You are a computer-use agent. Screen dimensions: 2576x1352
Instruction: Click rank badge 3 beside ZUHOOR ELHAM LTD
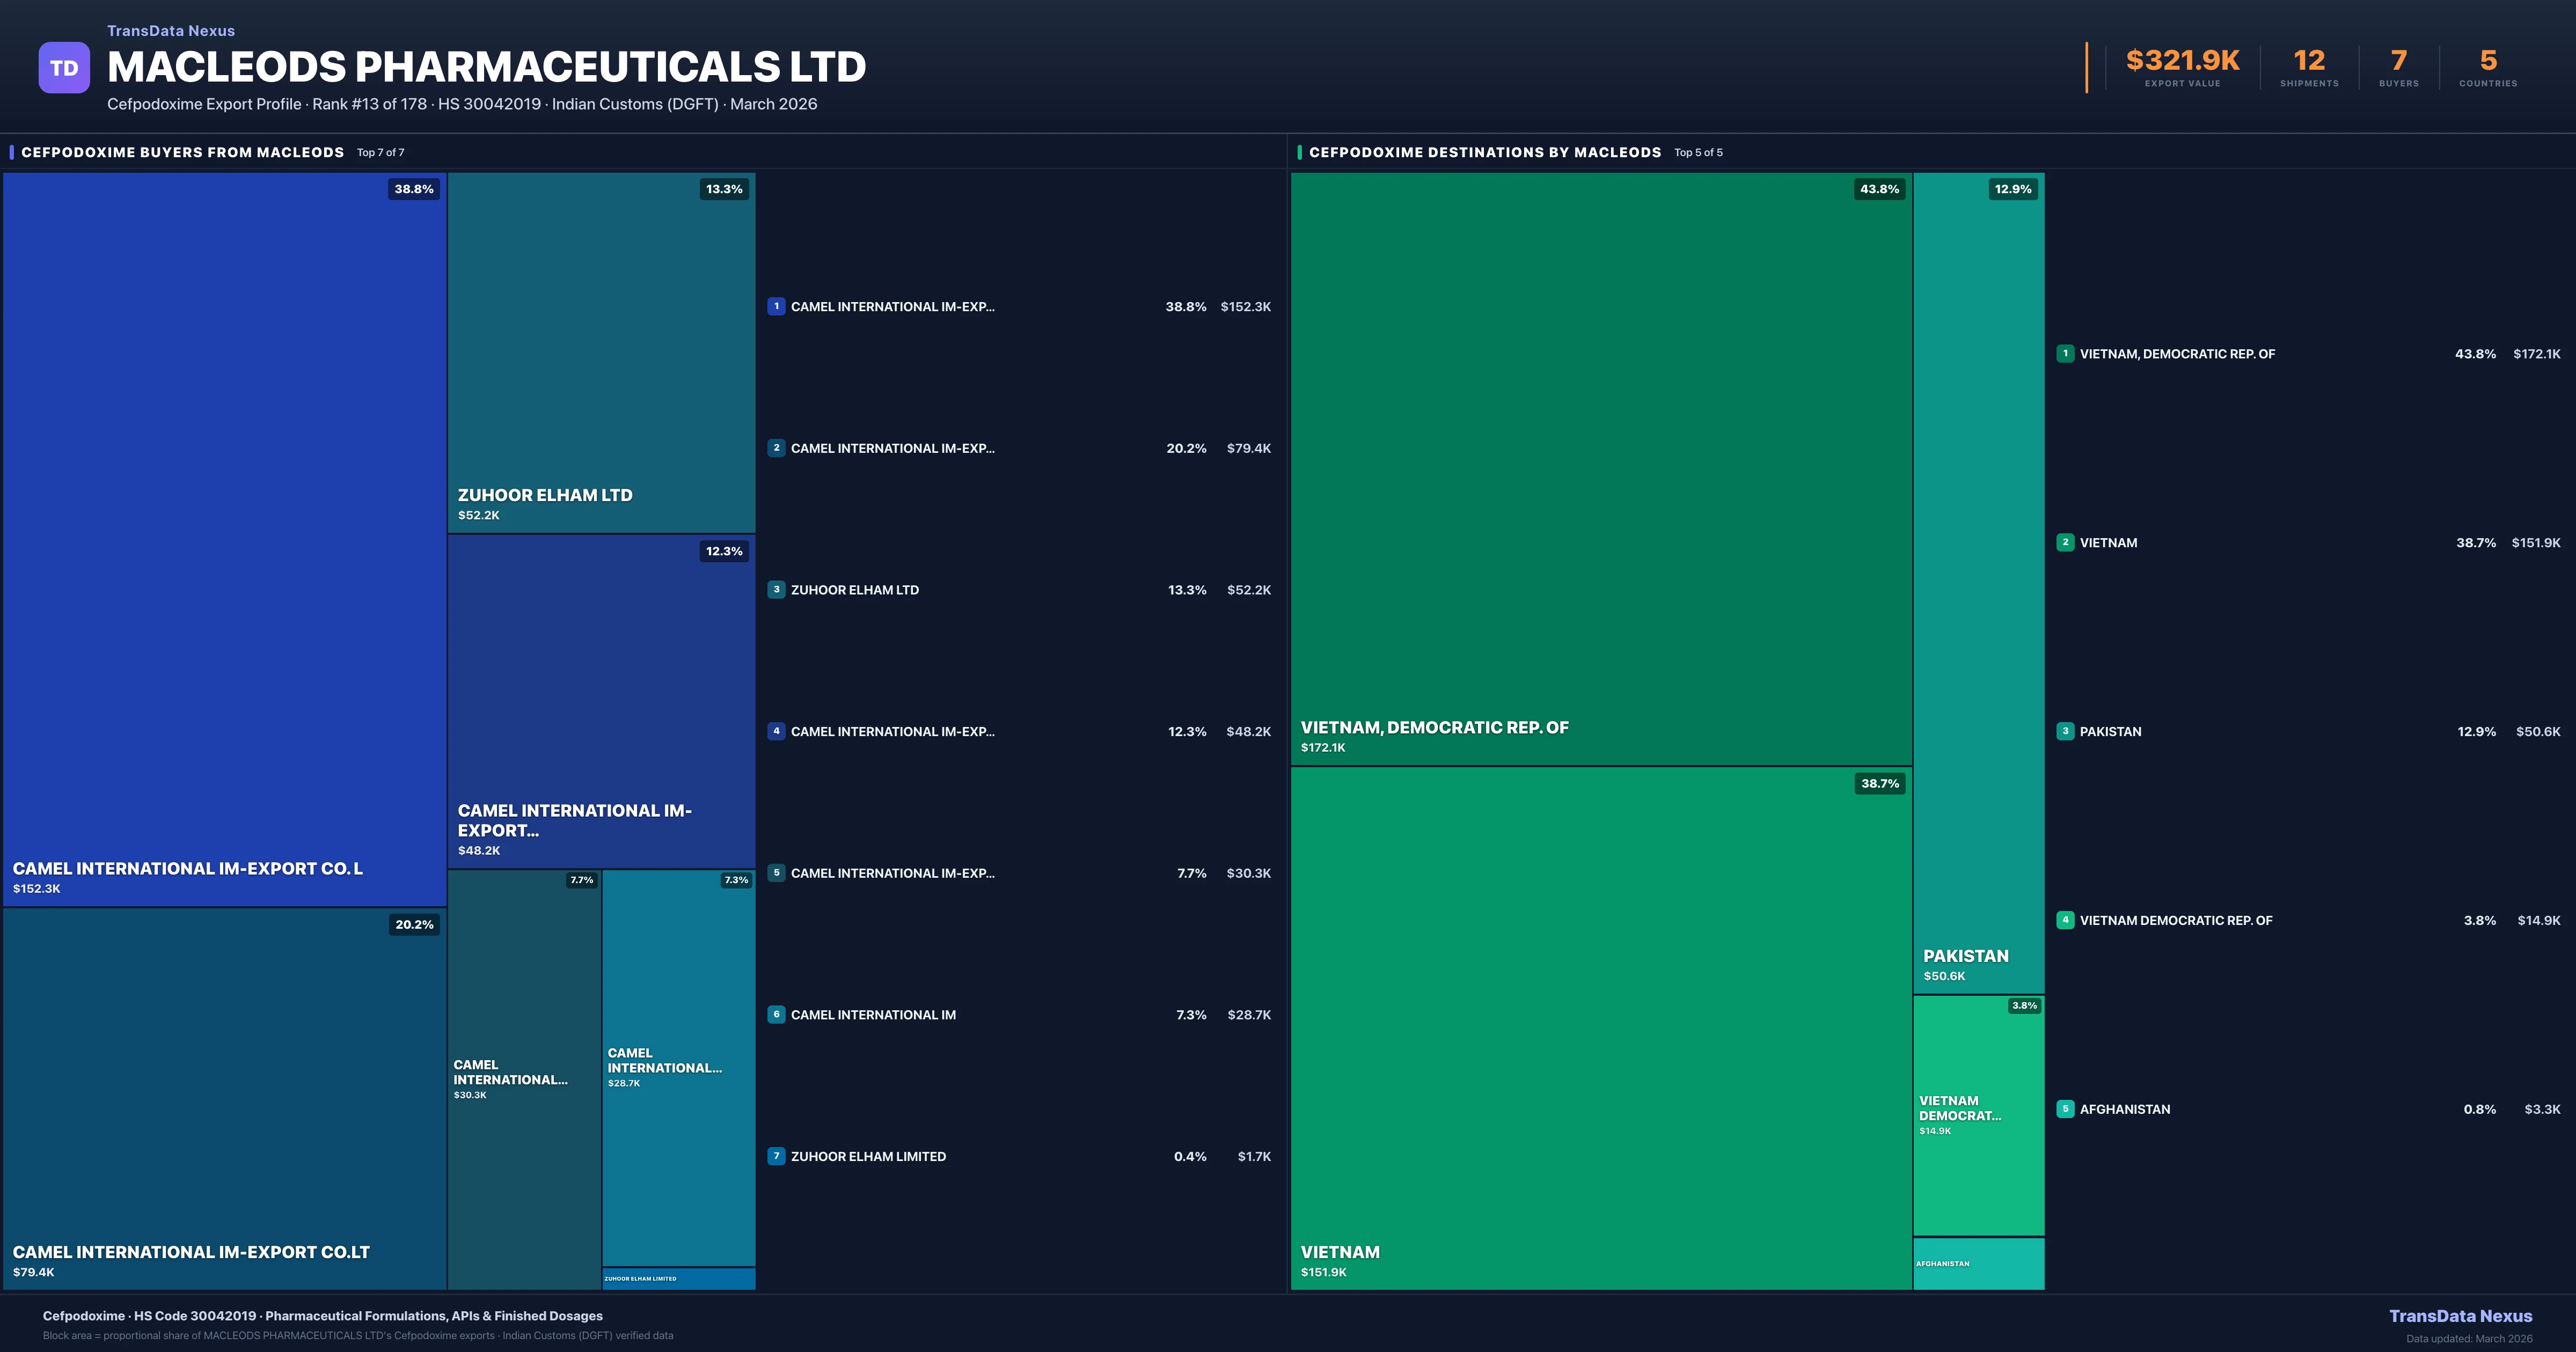(x=776, y=590)
